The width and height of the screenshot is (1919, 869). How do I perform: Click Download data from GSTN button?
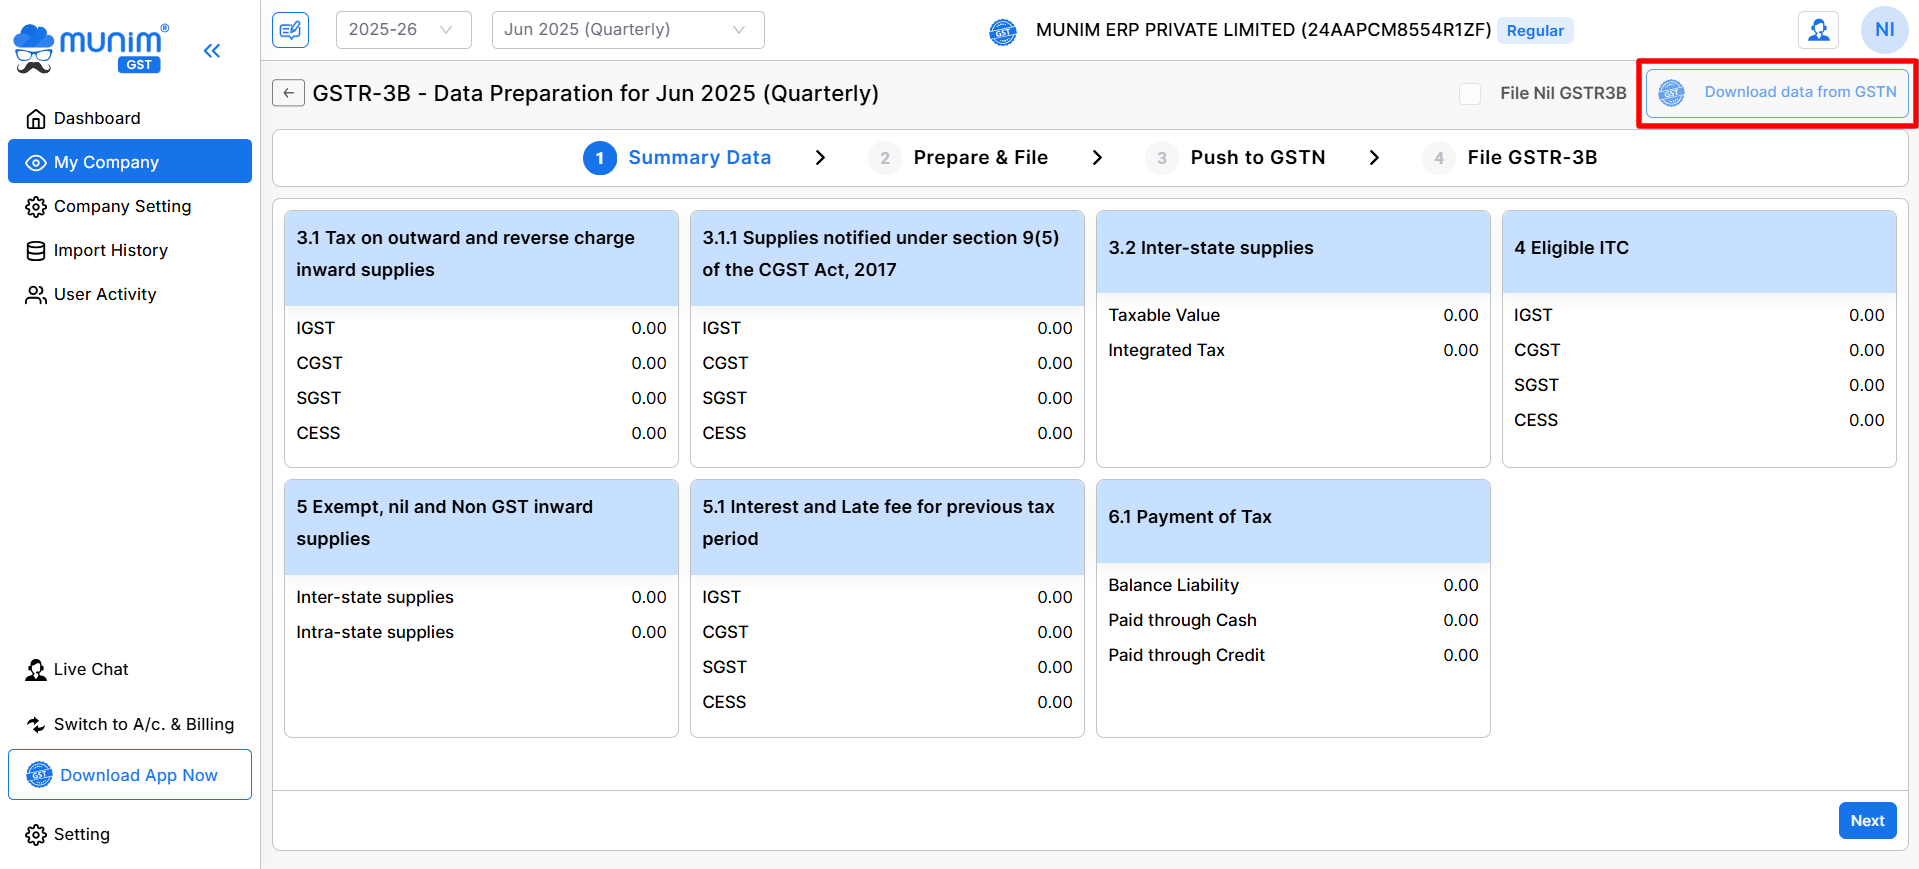[1777, 93]
